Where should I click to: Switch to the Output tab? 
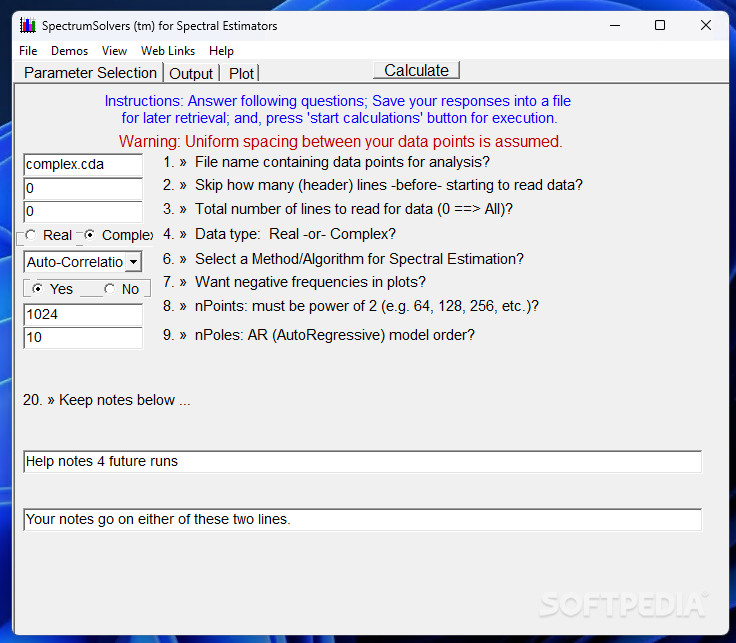click(x=191, y=74)
